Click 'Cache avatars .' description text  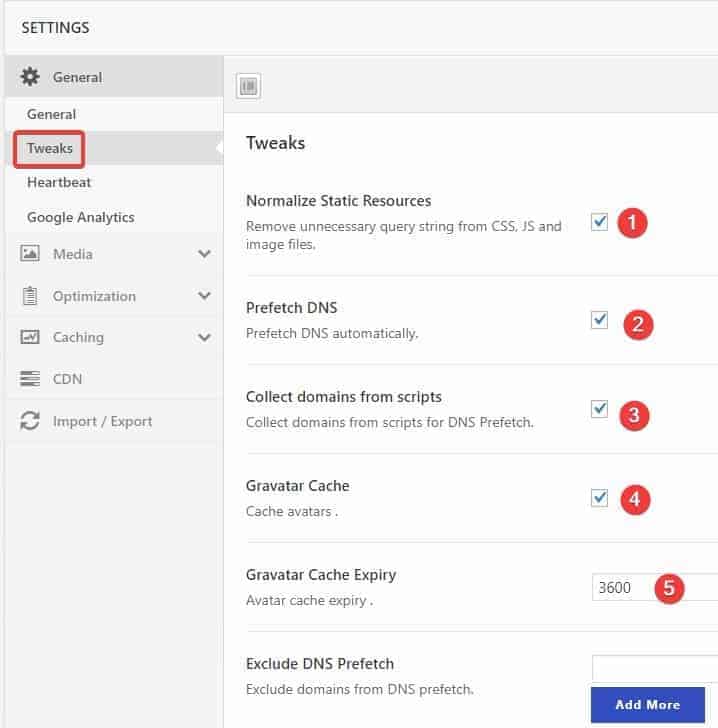pyautogui.click(x=292, y=511)
